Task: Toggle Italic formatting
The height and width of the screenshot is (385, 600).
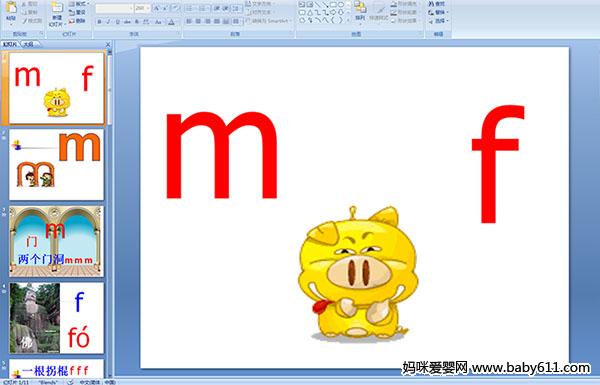Action: (108, 22)
